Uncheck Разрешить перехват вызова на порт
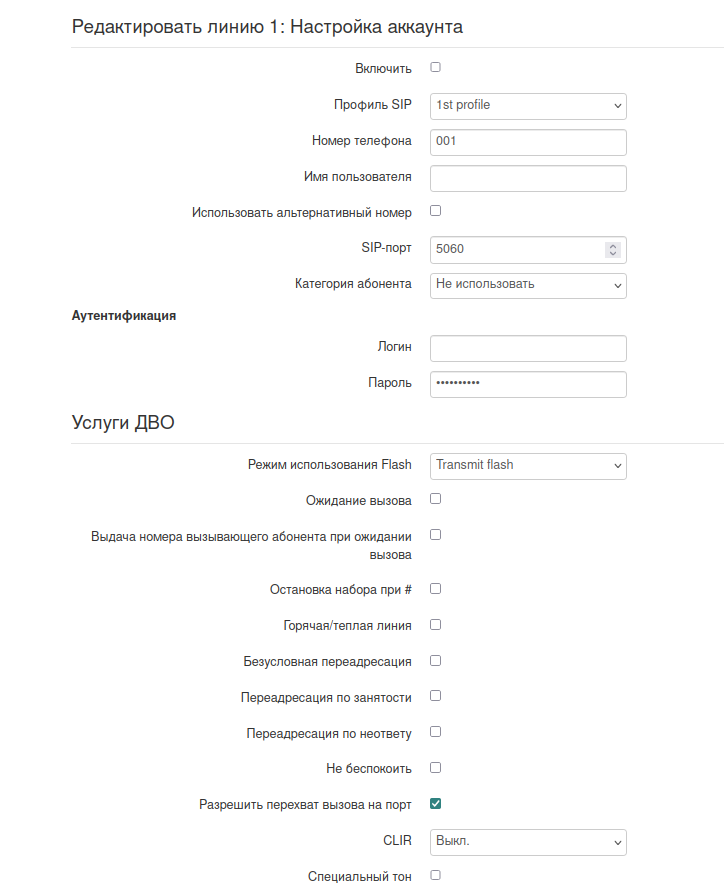This screenshot has height=892, width=724. pyautogui.click(x=435, y=803)
